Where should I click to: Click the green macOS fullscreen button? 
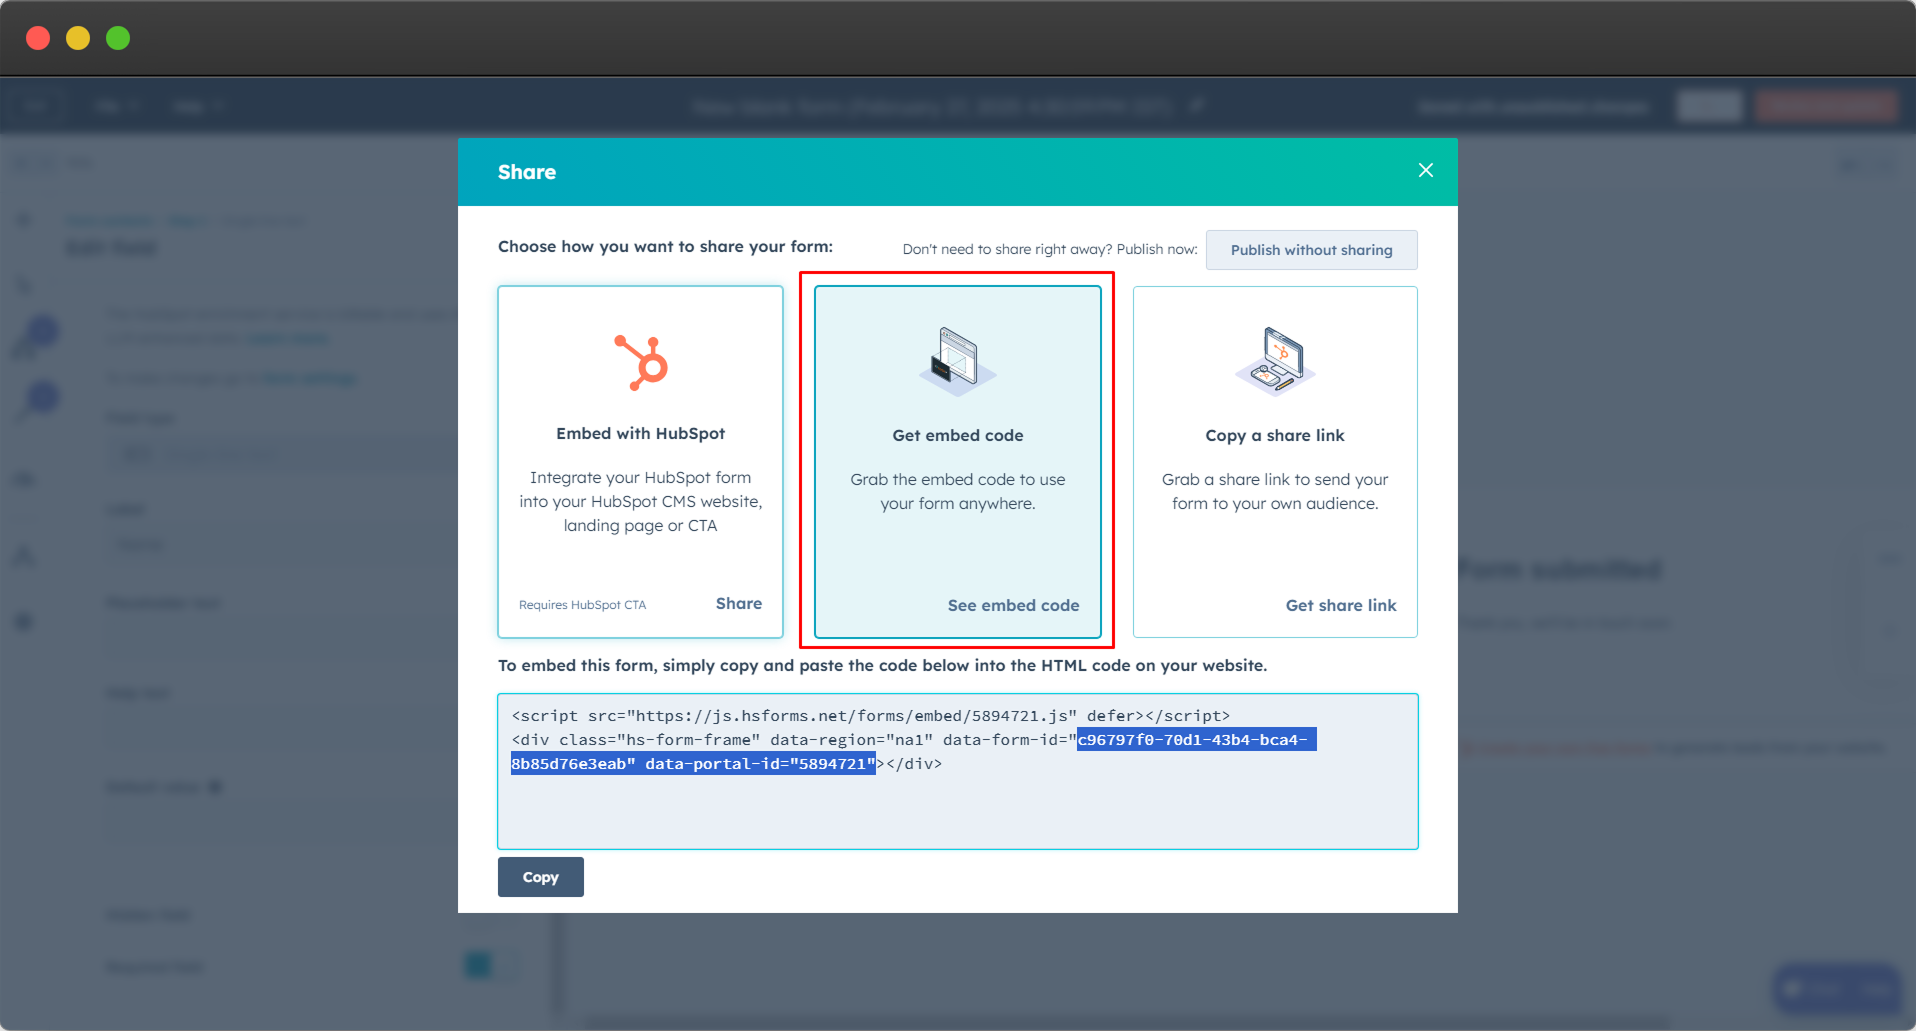tap(118, 38)
